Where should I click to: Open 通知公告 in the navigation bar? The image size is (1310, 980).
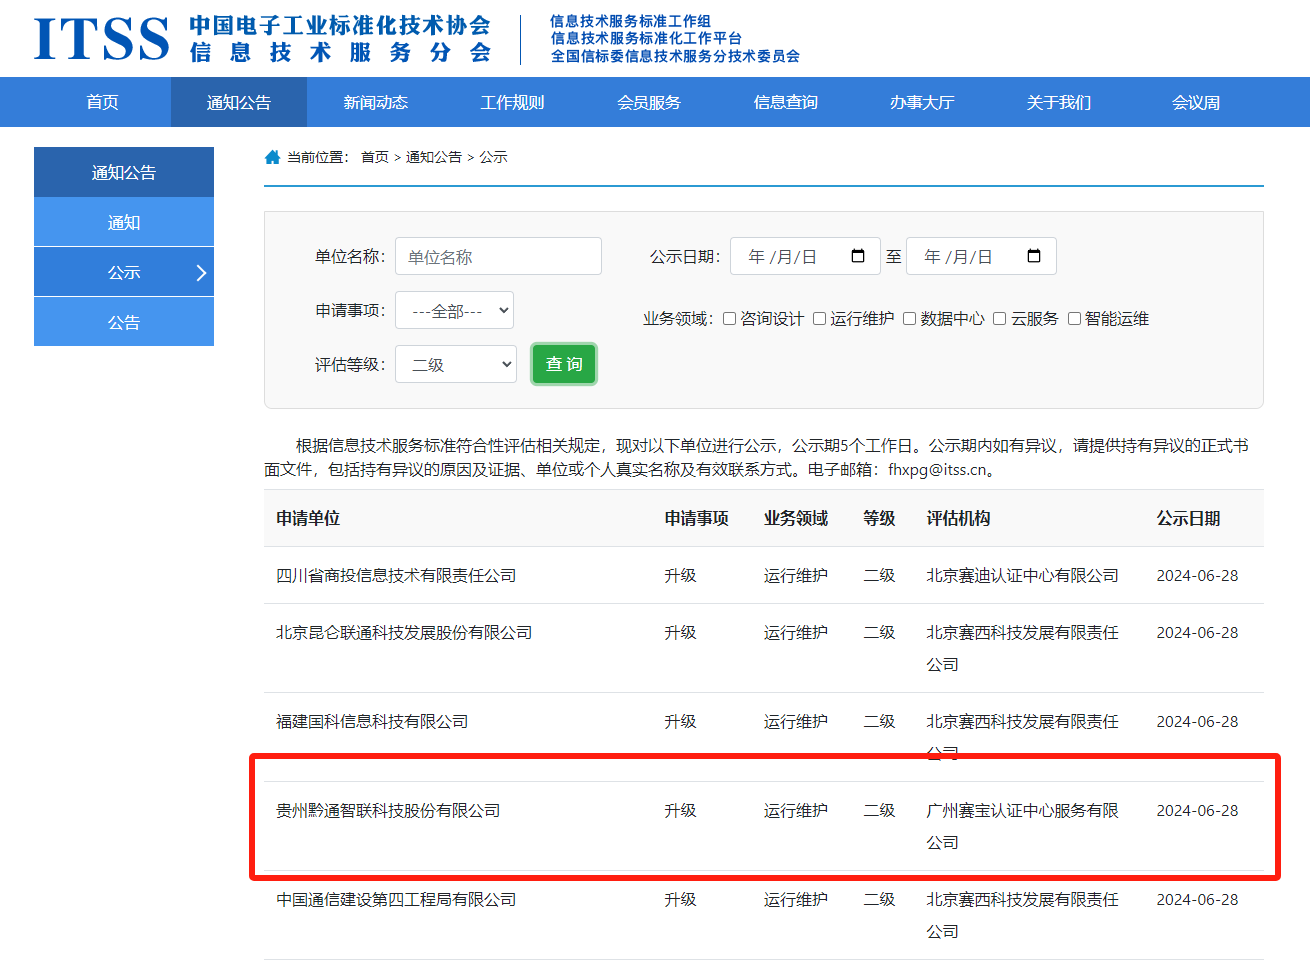(x=239, y=102)
